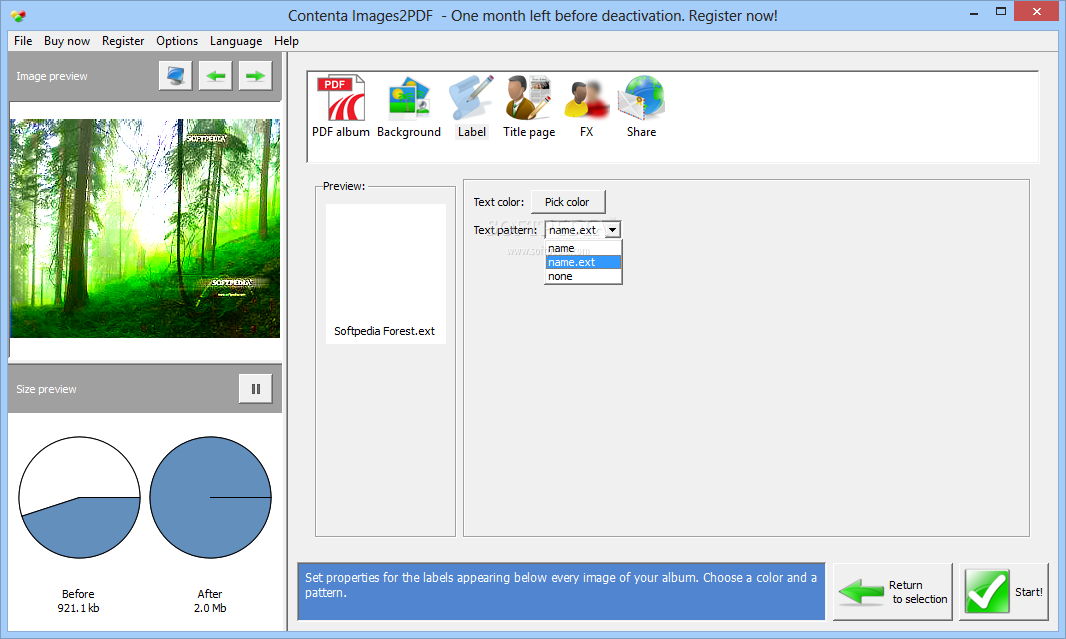This screenshot has width=1066, height=639.
Task: Click Return to selection button
Action: coord(893,591)
